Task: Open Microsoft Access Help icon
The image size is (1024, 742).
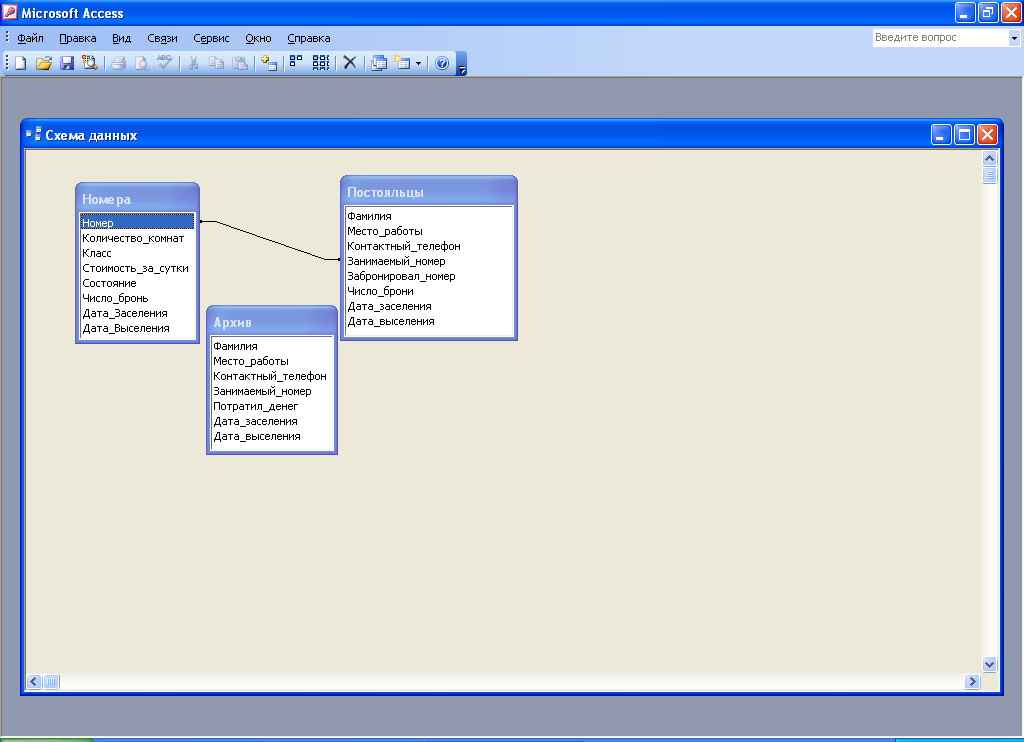Action: coord(442,63)
